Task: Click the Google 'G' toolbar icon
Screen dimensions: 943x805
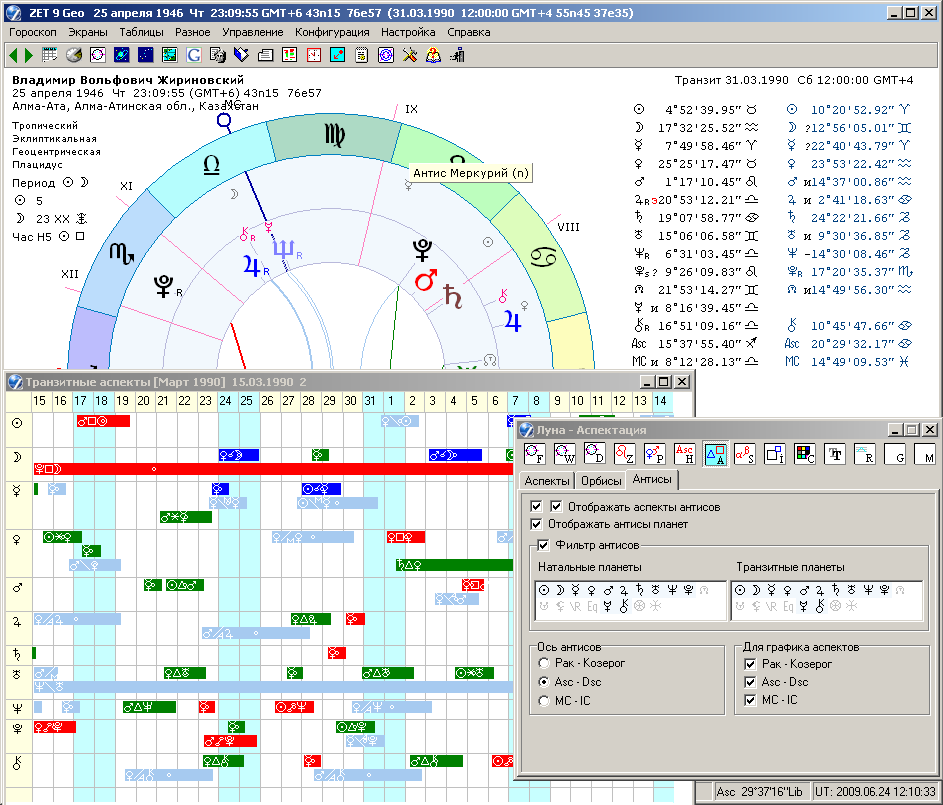Action: 193,55
